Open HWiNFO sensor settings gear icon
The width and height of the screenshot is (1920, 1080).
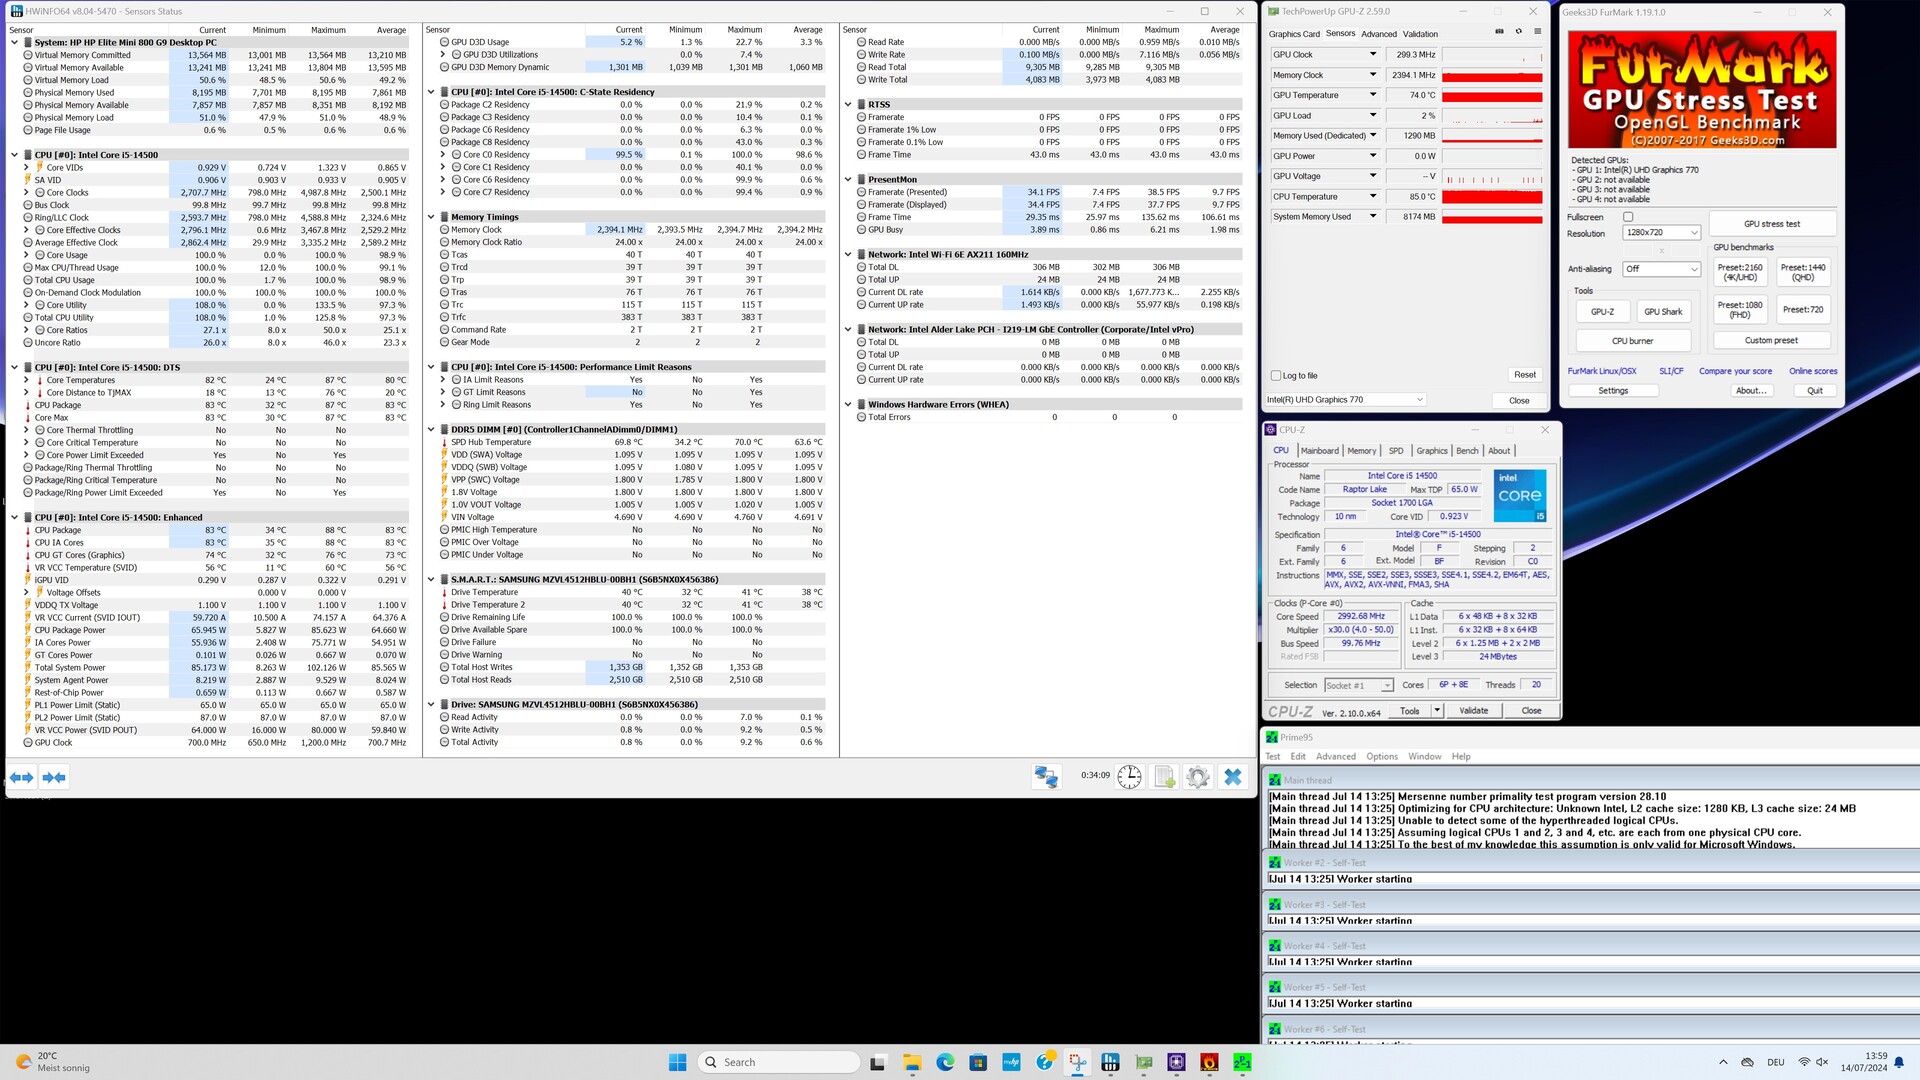(x=1198, y=777)
